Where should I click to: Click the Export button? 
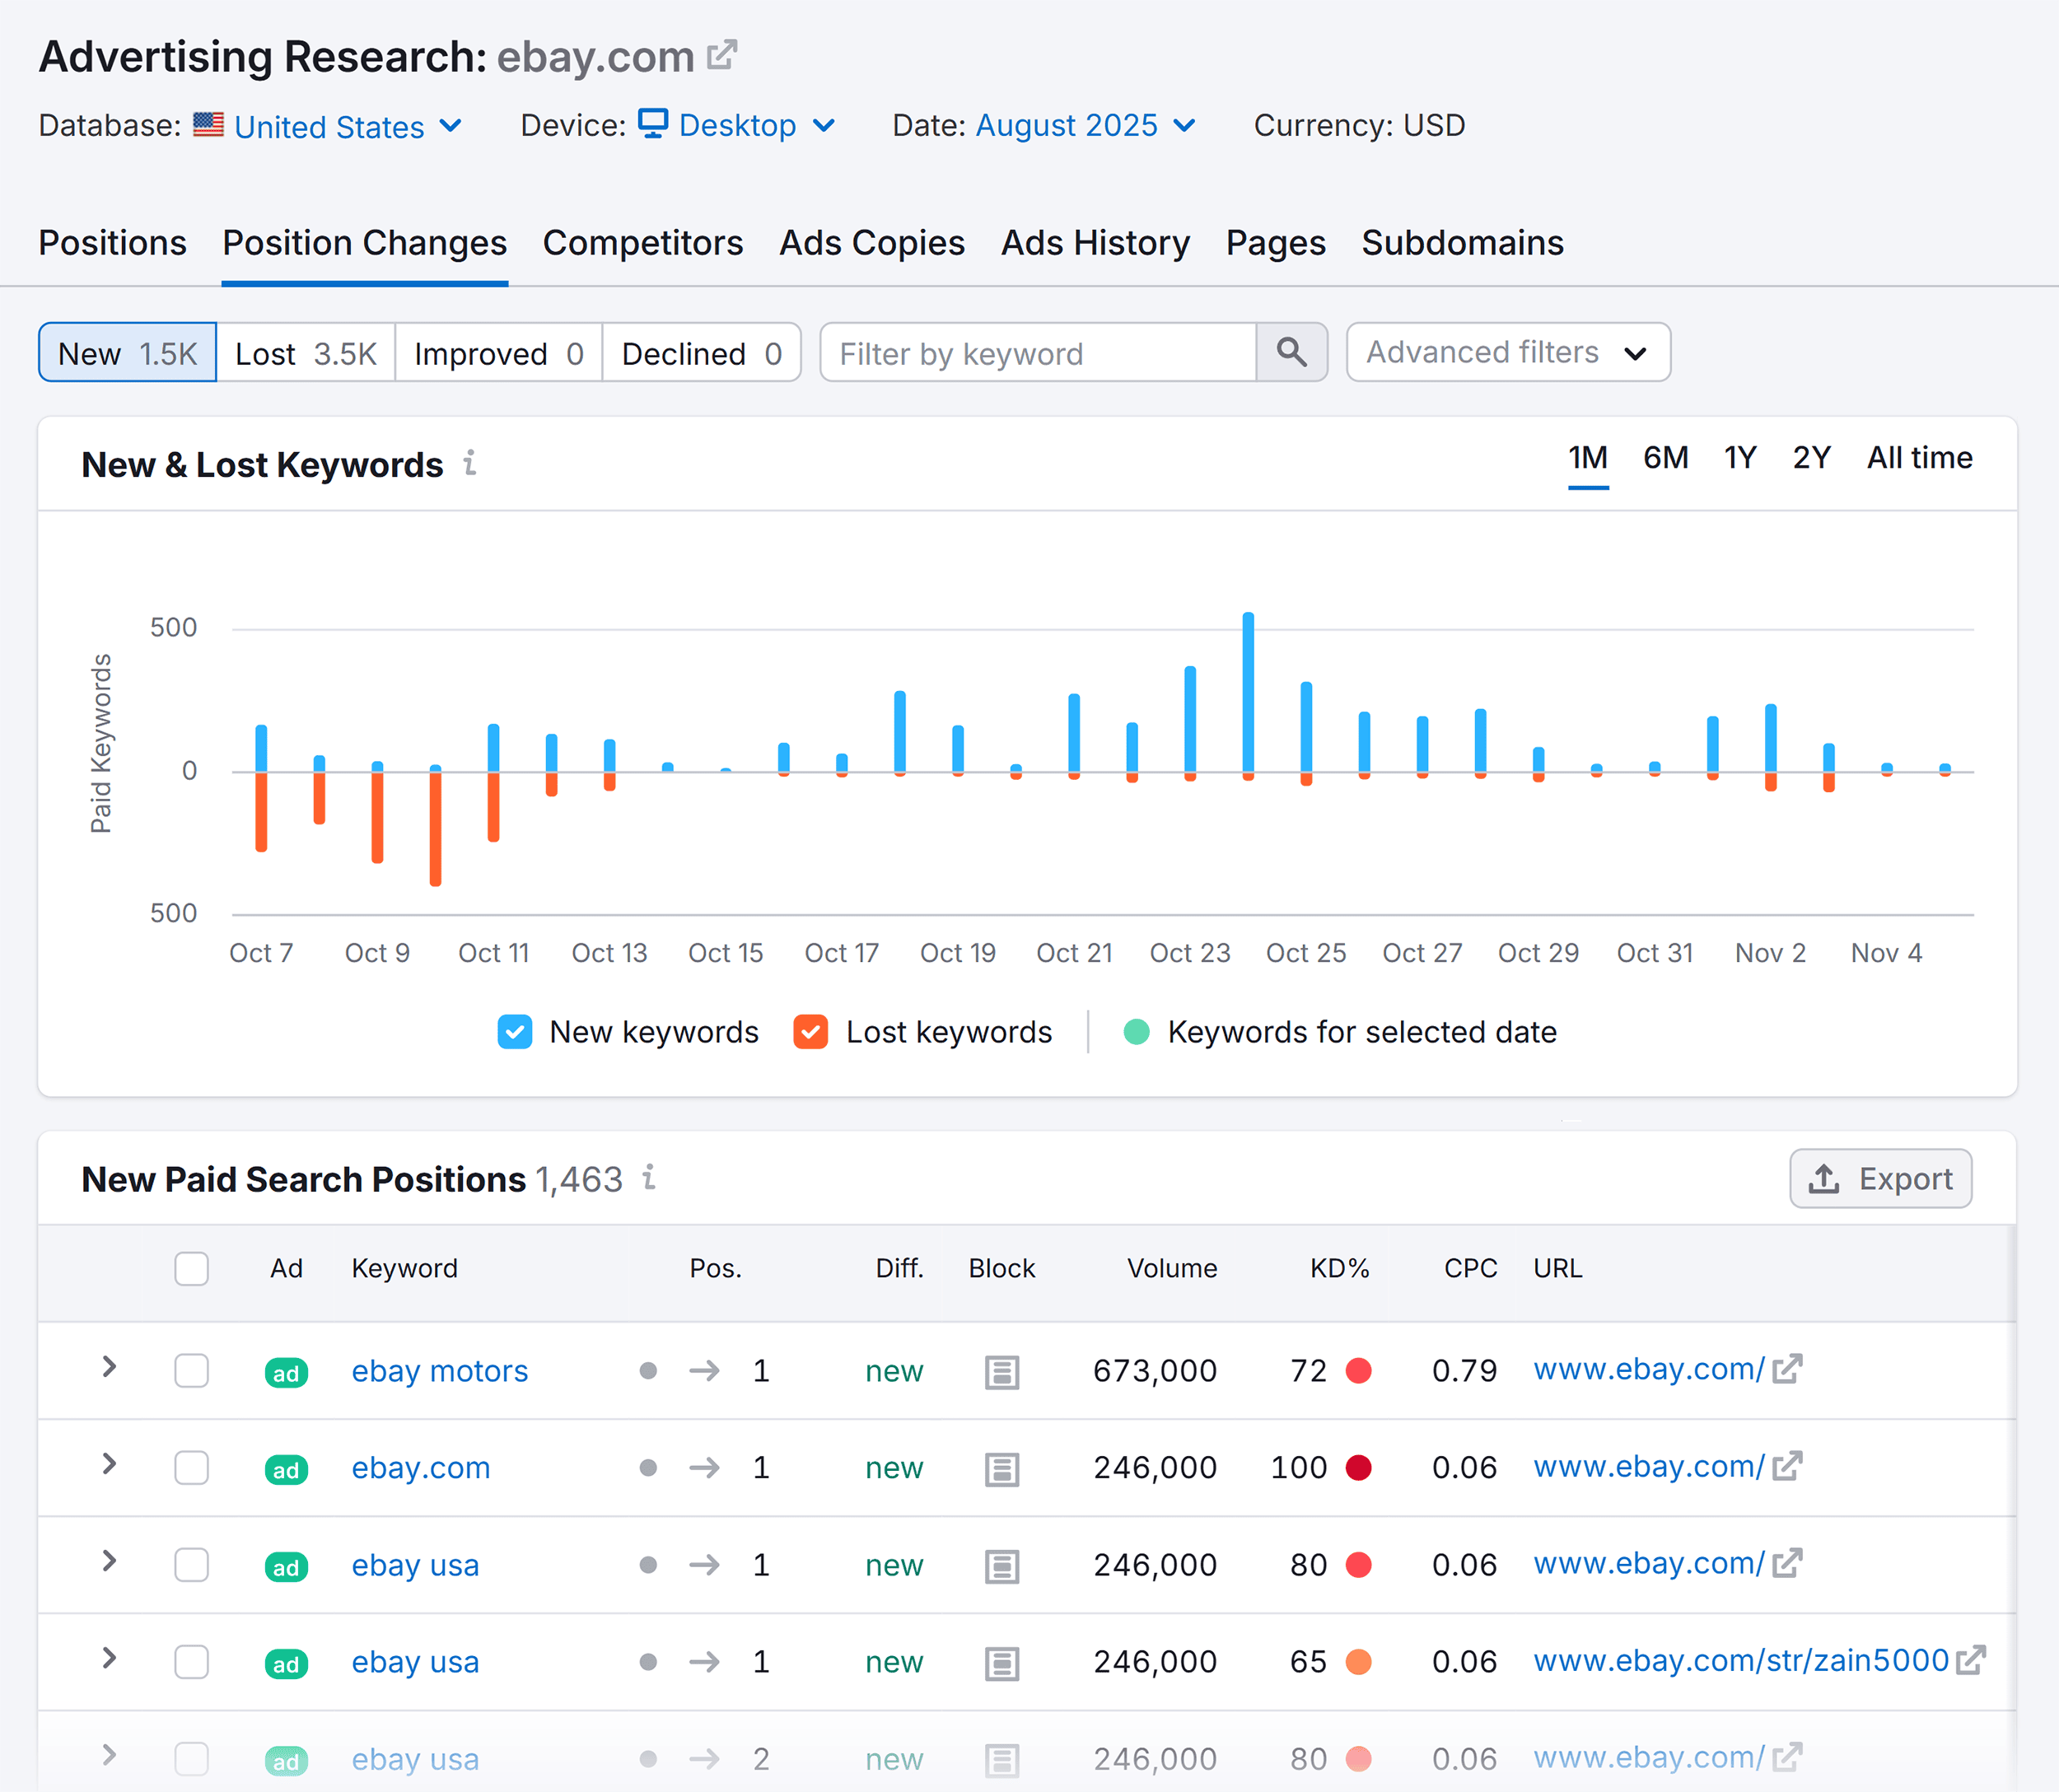(x=1880, y=1179)
